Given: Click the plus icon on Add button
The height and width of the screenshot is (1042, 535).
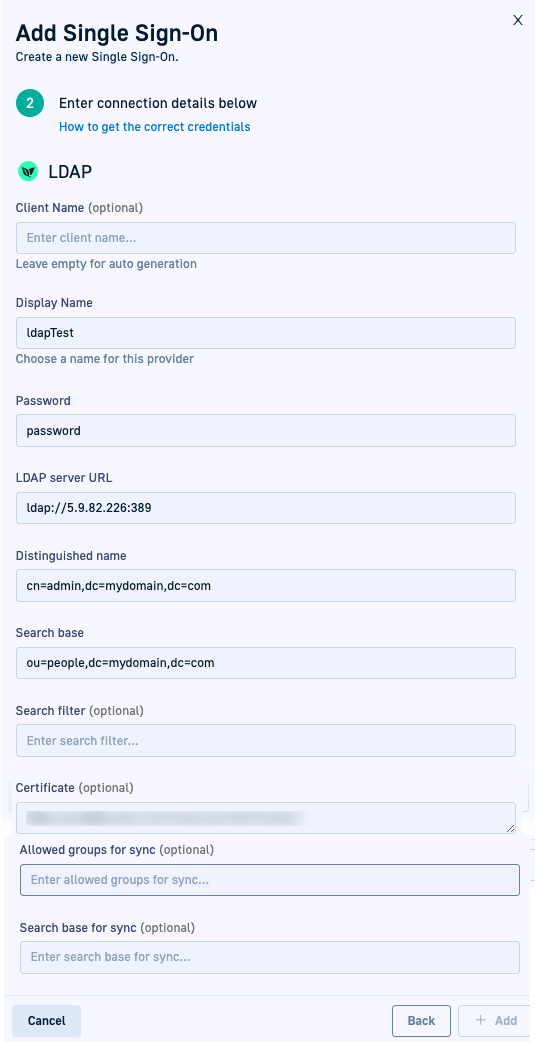Looking at the screenshot, I should pos(481,1020).
